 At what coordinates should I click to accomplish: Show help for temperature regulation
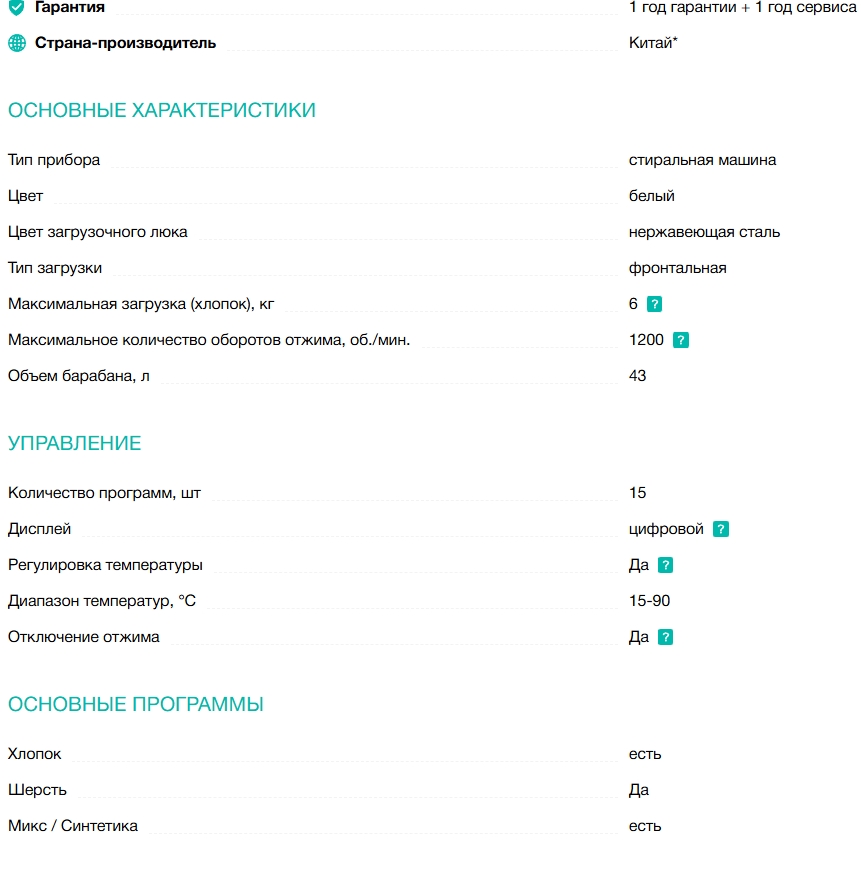point(666,565)
